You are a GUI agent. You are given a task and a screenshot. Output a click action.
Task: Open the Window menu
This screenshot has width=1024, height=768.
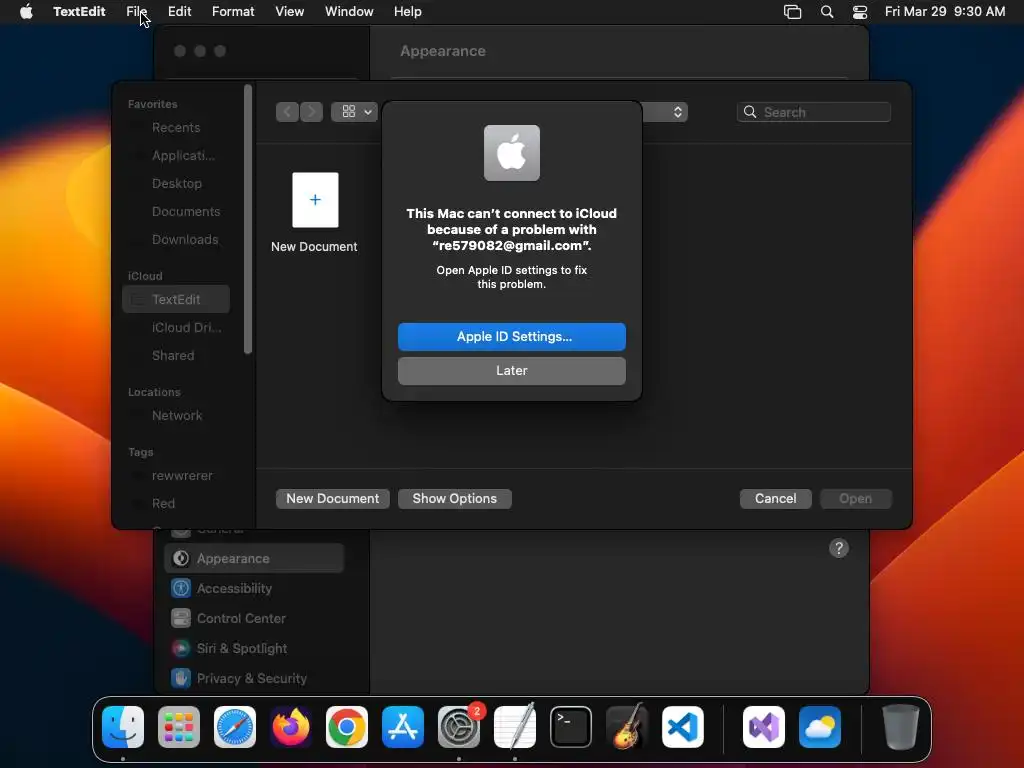[349, 12]
